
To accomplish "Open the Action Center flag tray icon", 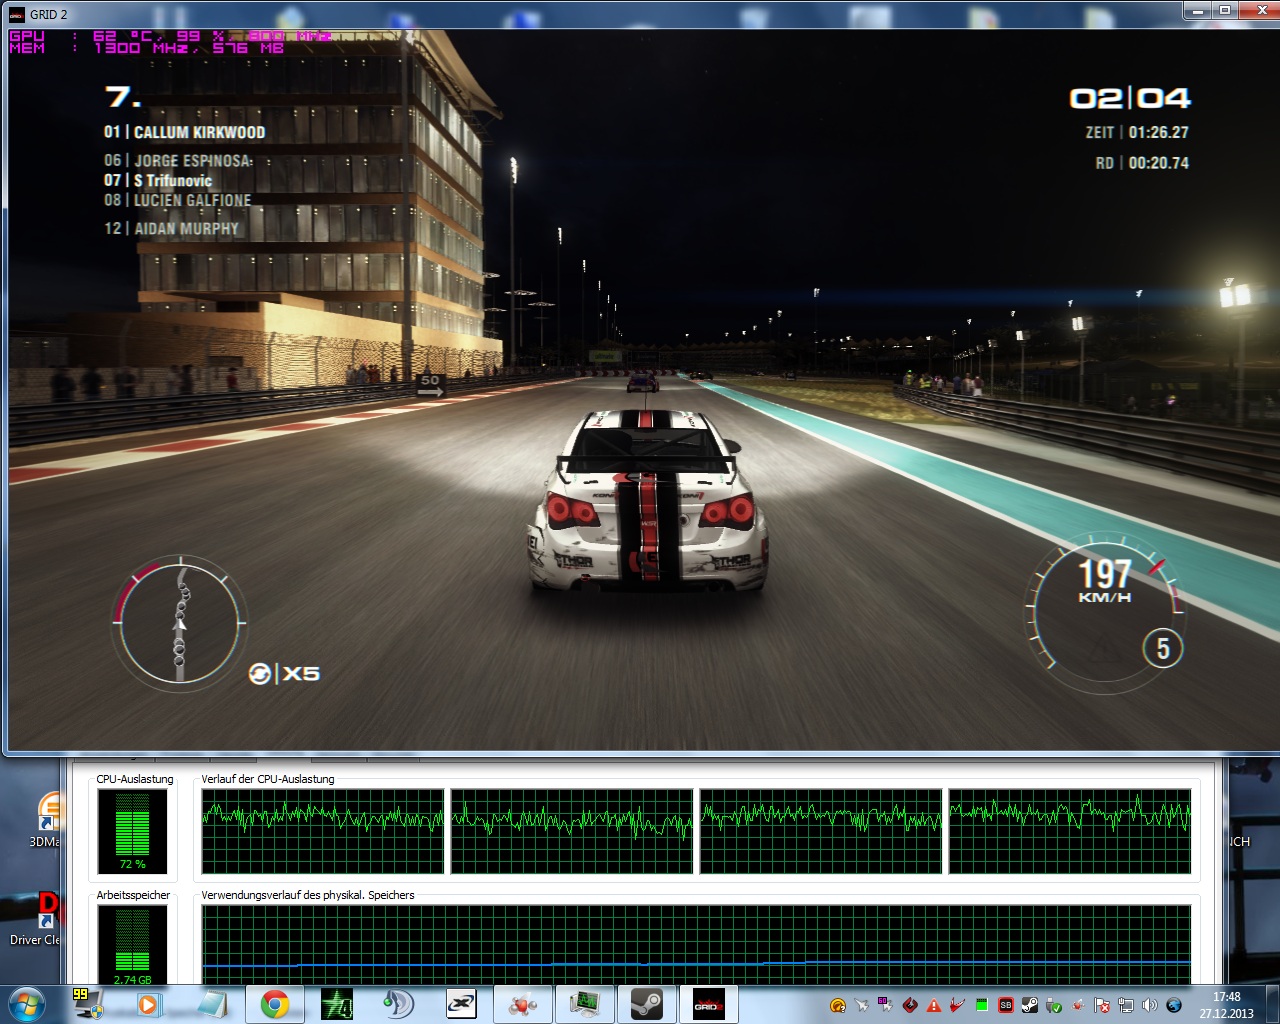I will [1102, 1006].
